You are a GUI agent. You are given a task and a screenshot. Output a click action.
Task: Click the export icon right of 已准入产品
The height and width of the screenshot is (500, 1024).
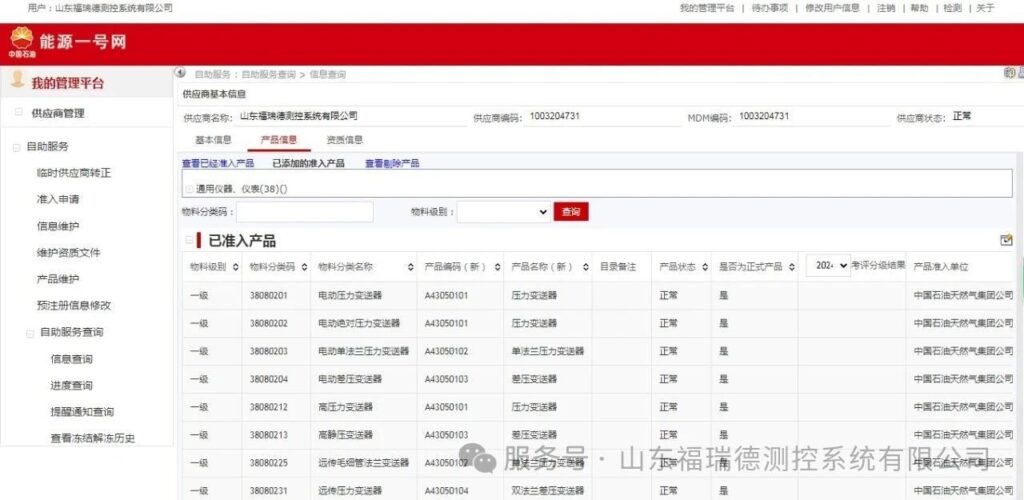tap(1006, 240)
